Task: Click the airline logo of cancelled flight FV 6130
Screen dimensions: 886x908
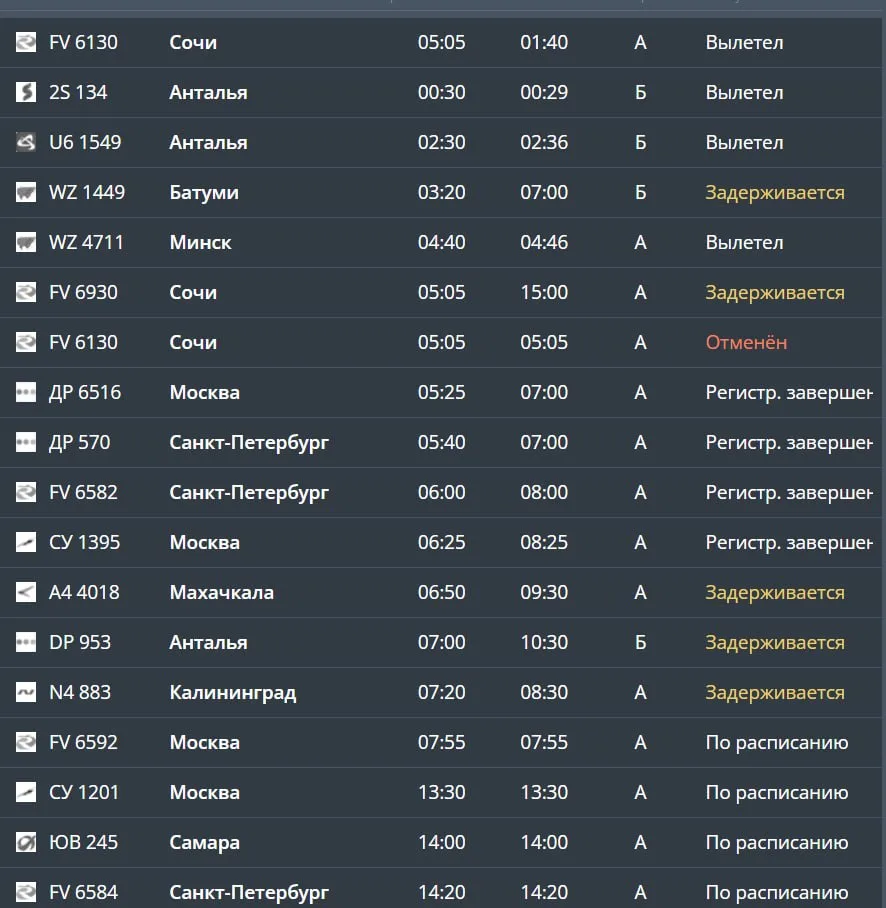Action: [25, 342]
